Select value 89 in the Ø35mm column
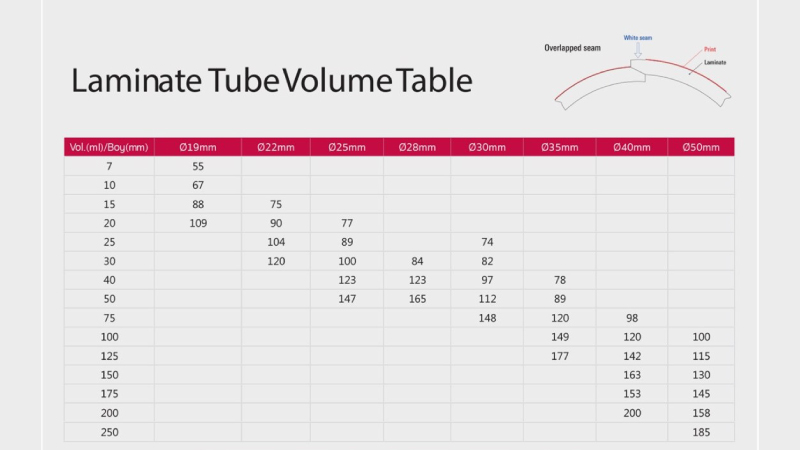 coord(560,299)
